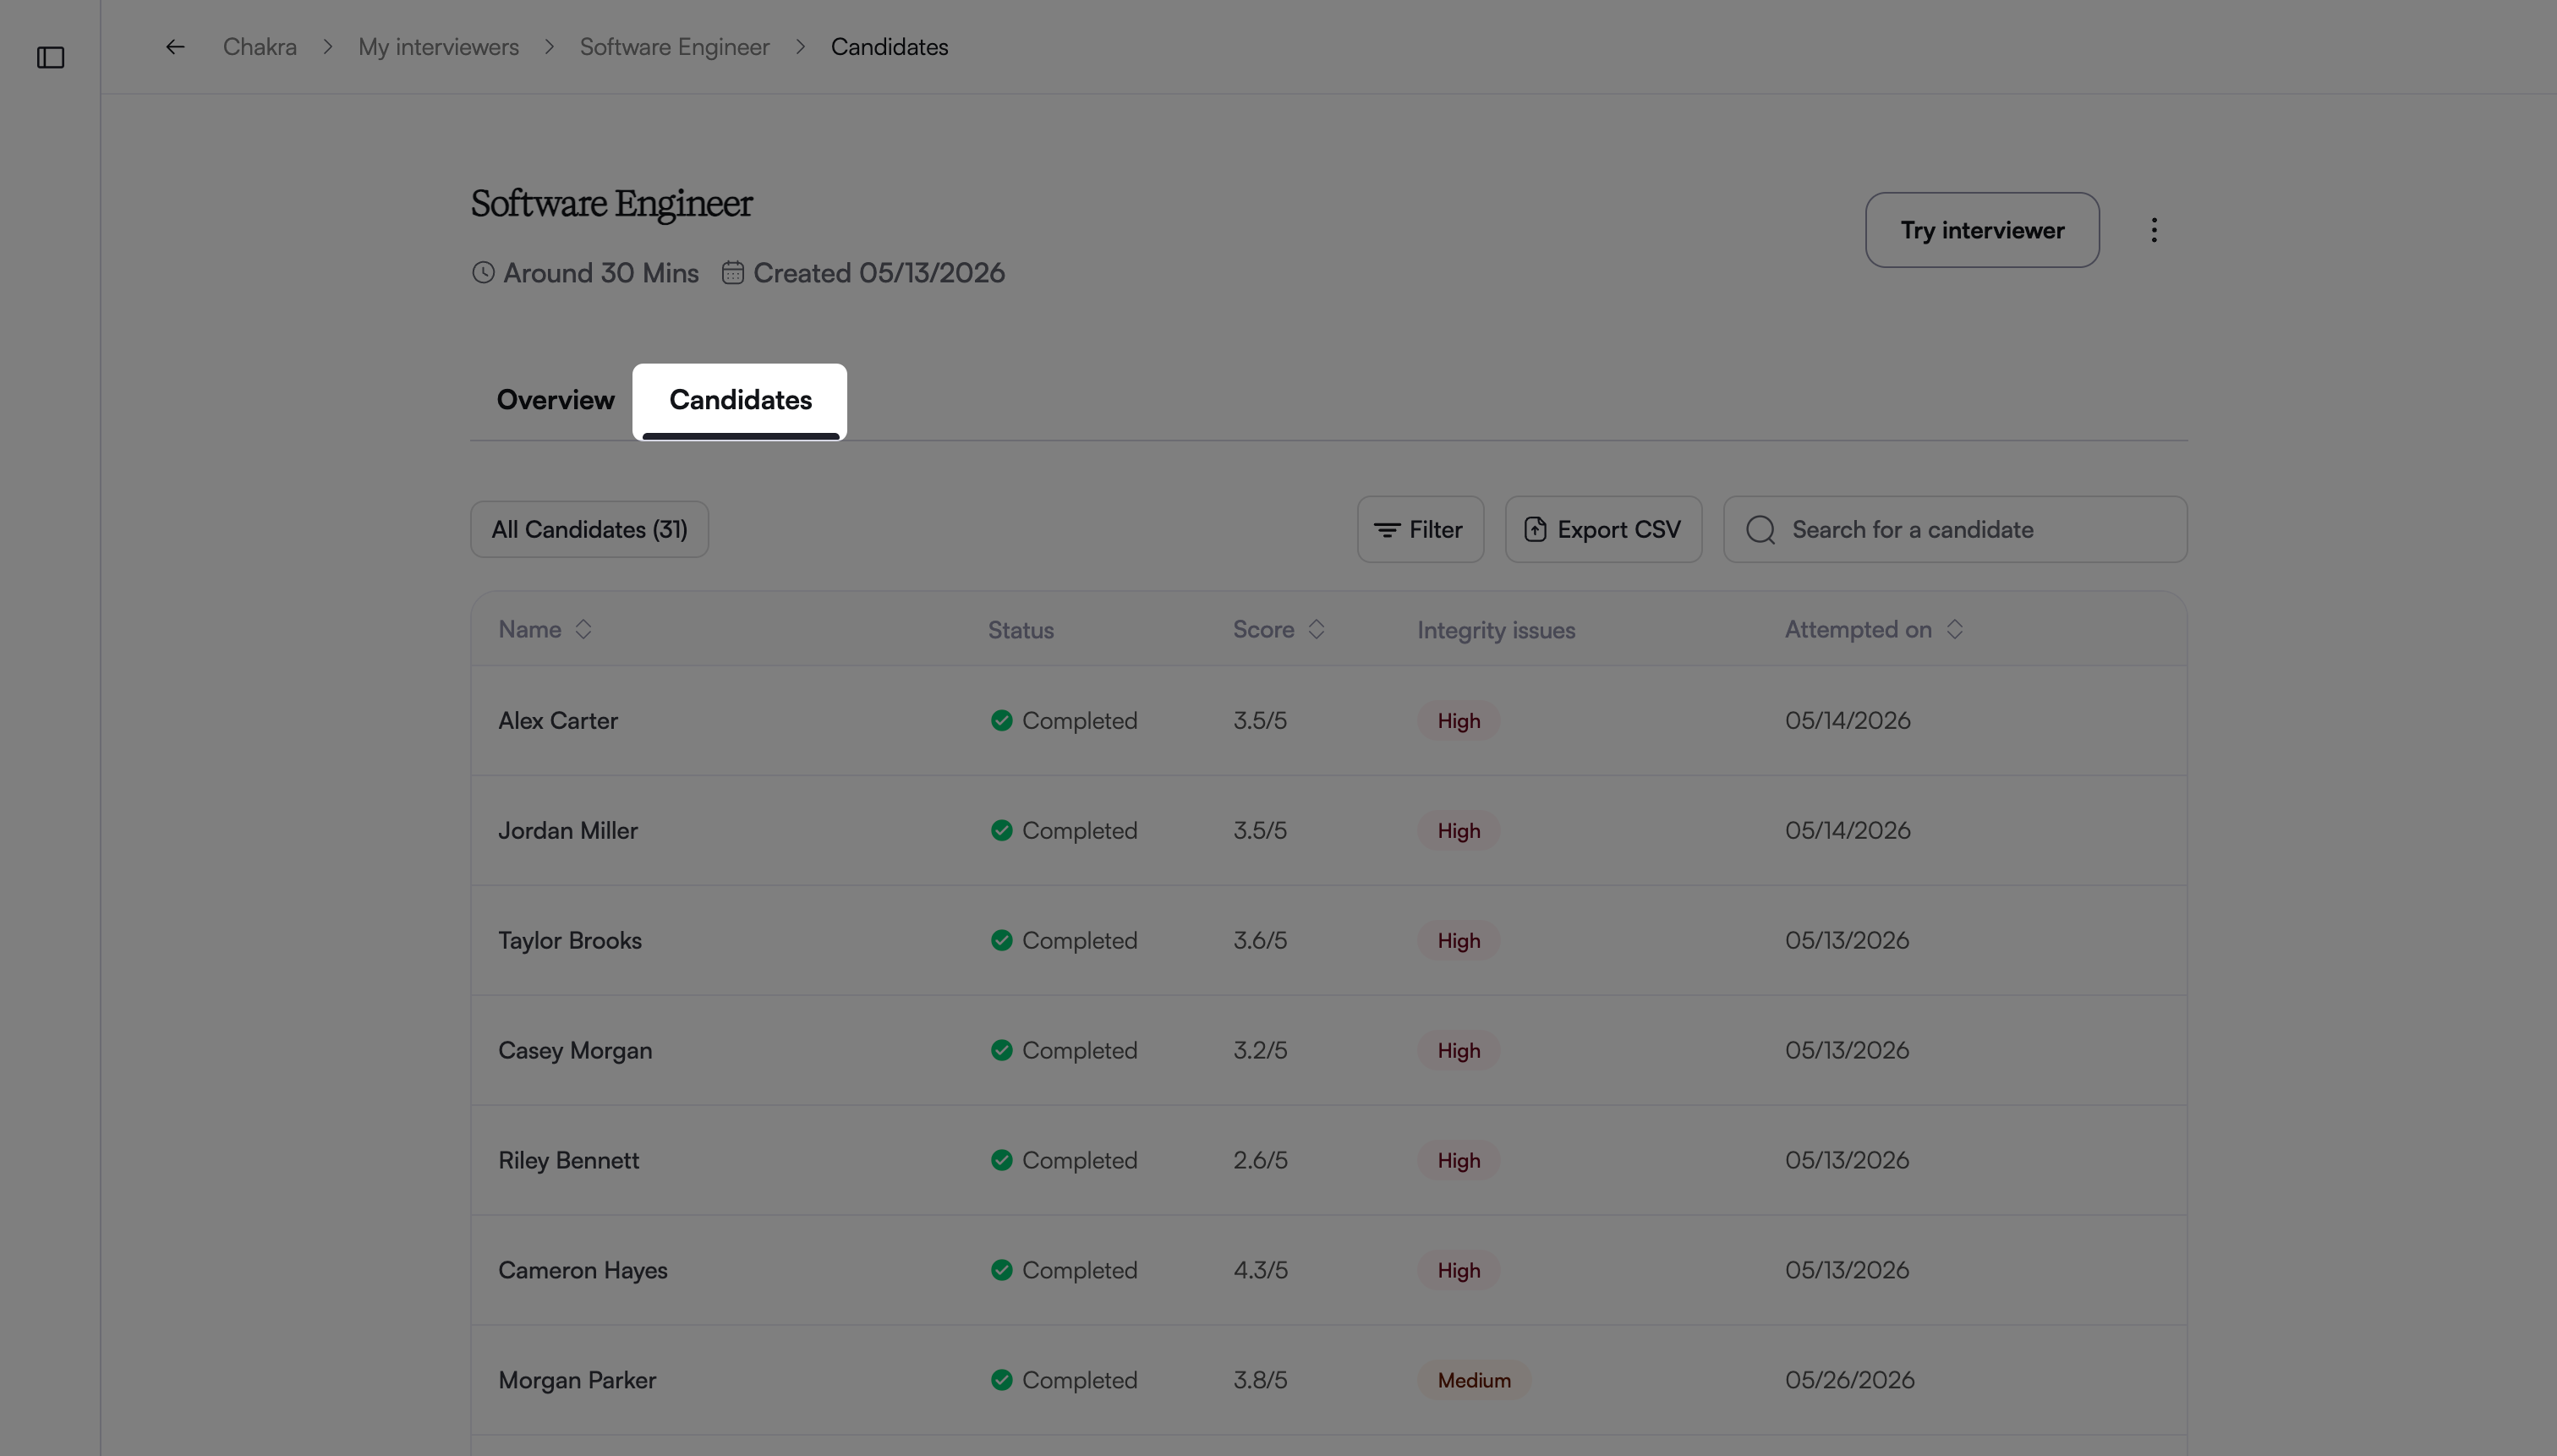Click the green check icon for Morgan Parker

1001,1381
